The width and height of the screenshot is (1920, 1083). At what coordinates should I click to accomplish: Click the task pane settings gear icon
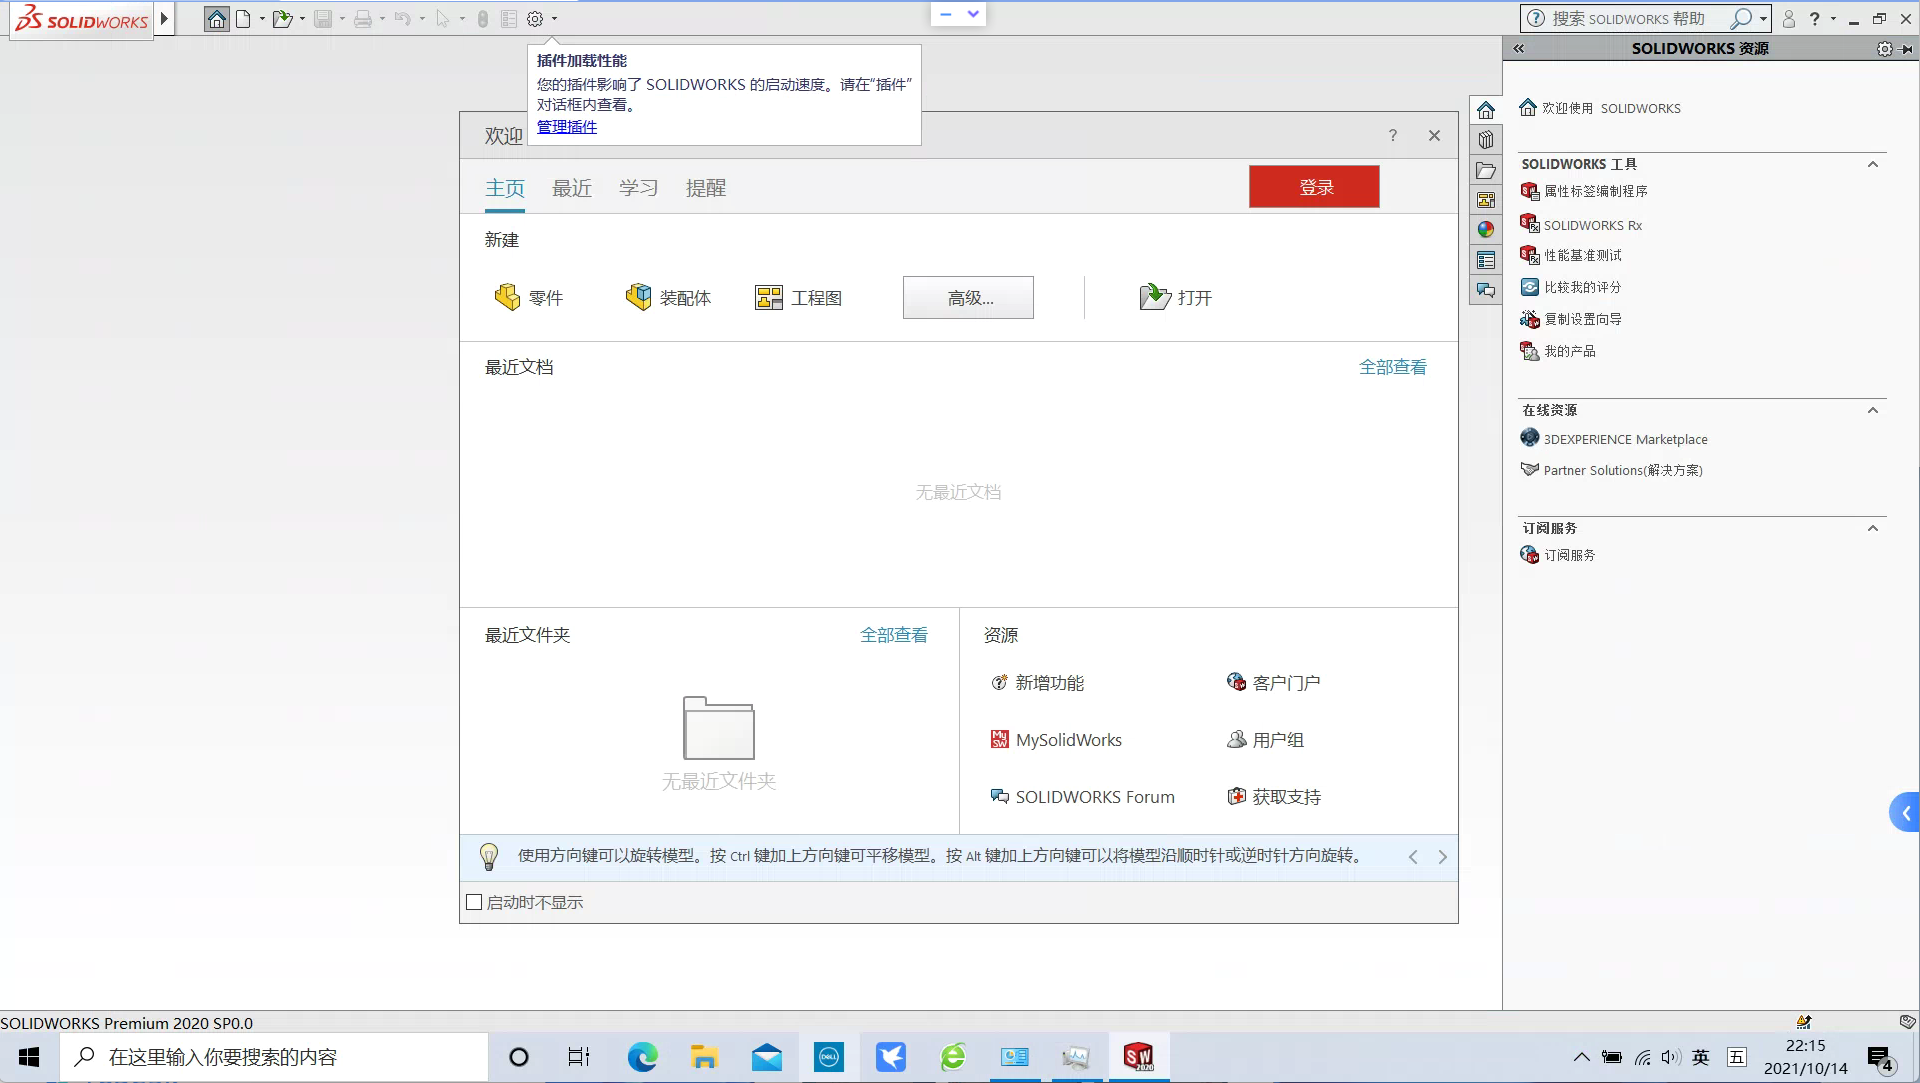click(1884, 49)
